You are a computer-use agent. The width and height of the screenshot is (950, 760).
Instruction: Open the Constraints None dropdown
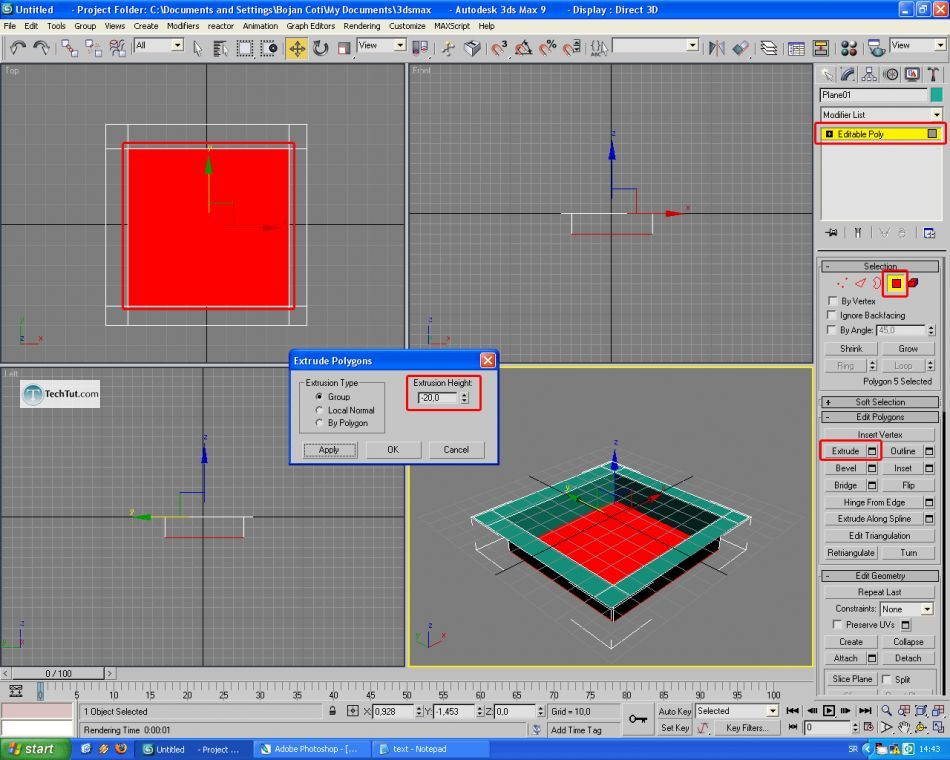(906, 608)
